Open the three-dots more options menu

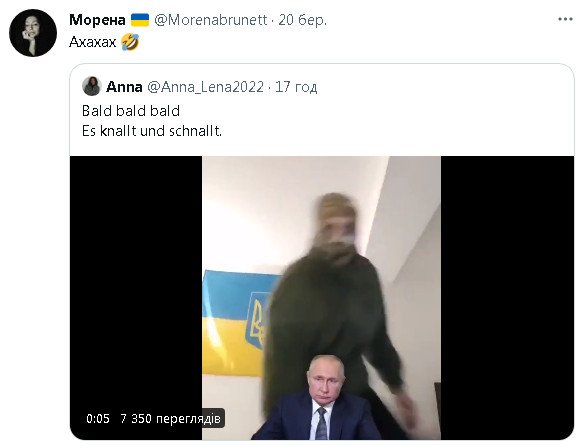pos(565,19)
